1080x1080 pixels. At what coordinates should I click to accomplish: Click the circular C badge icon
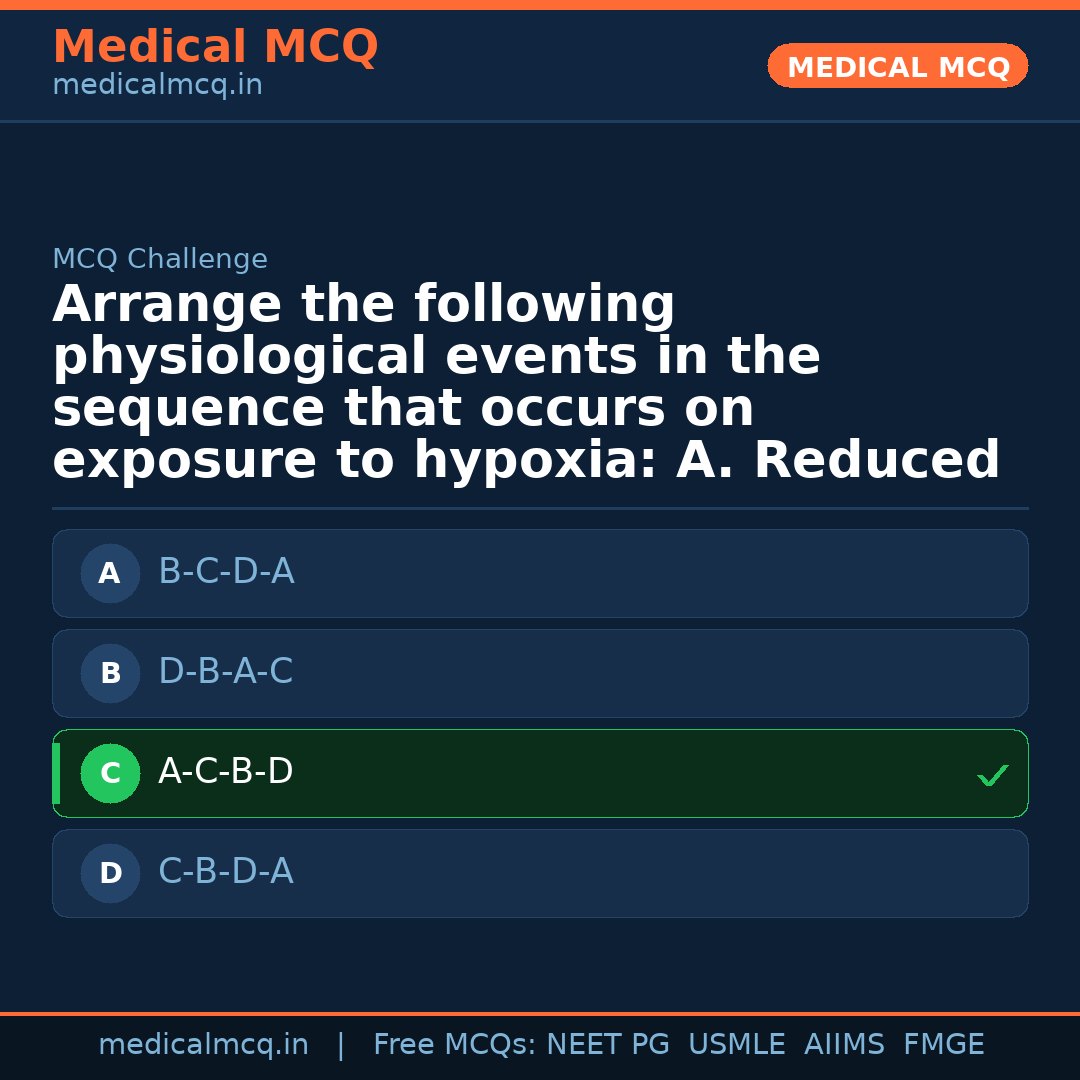(110, 773)
